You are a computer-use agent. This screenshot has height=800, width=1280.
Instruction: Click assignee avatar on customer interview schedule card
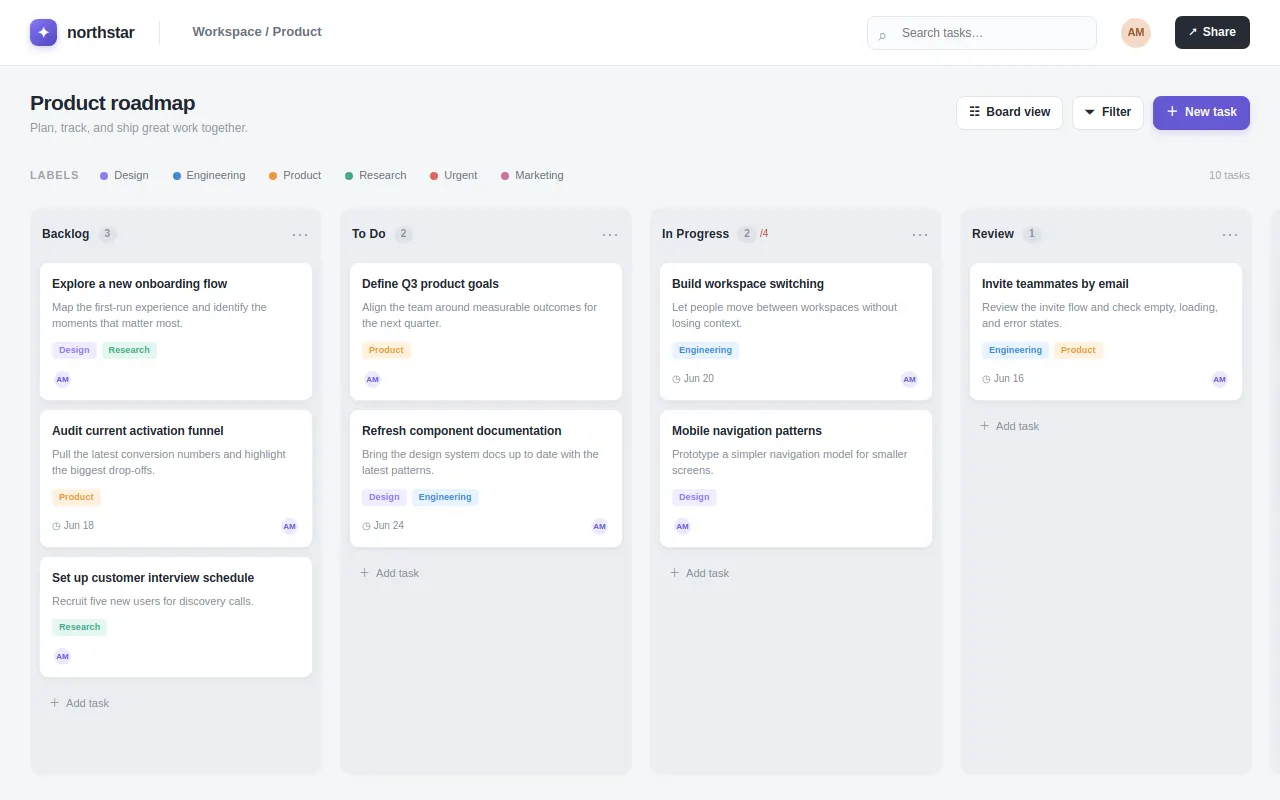(63, 657)
